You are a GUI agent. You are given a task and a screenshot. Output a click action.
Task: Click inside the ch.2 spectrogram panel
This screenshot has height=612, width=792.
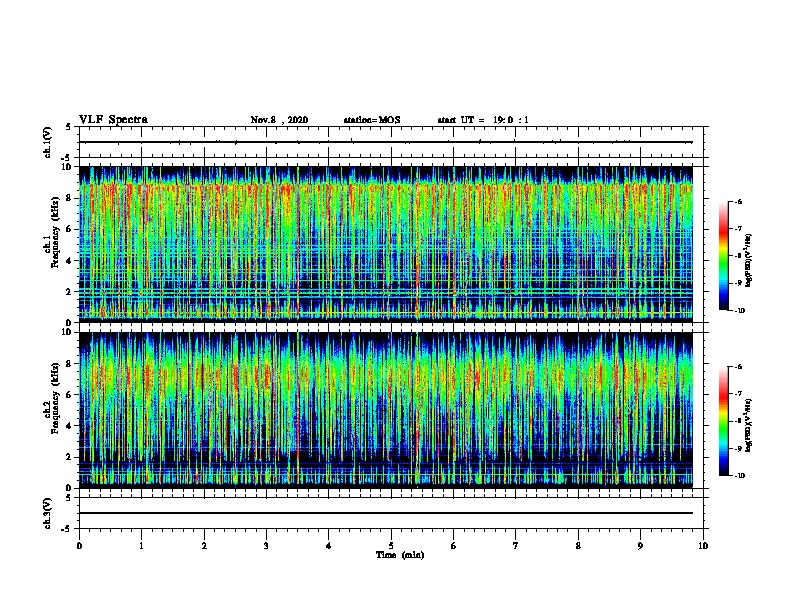[x=385, y=410]
